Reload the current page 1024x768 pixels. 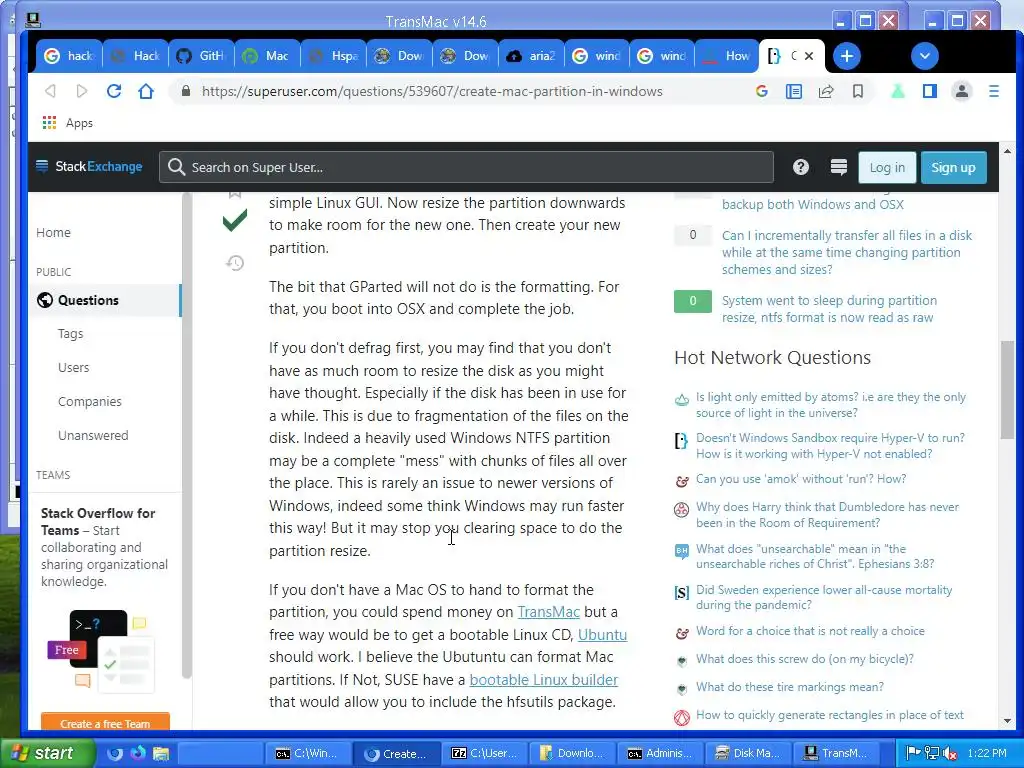[x=114, y=91]
